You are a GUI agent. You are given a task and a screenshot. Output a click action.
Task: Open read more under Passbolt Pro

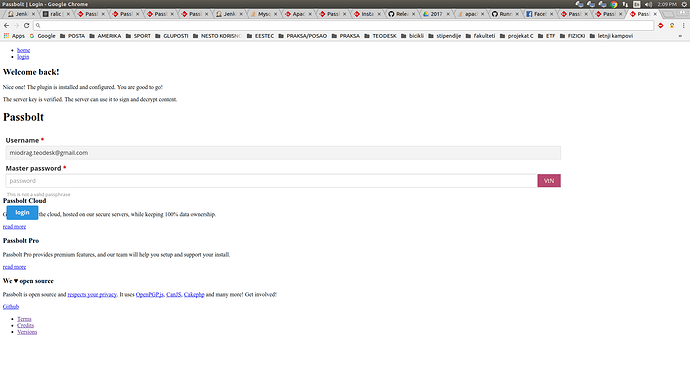(x=14, y=267)
